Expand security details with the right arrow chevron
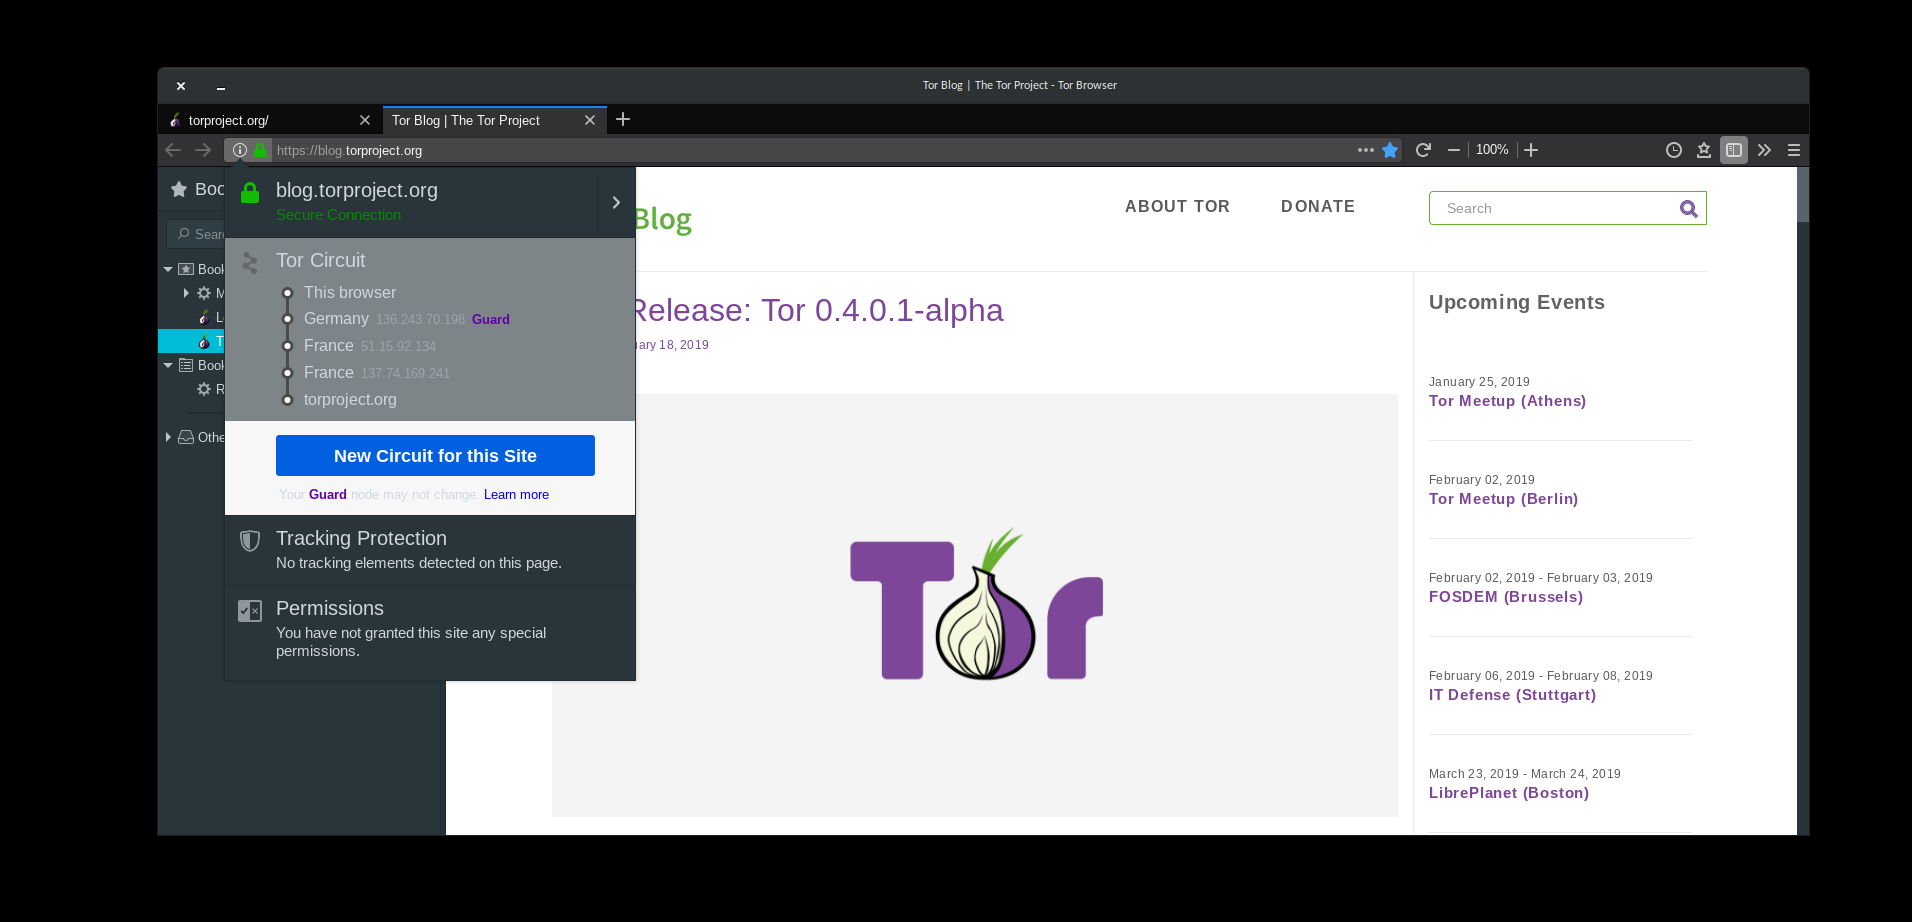The height and width of the screenshot is (922, 1912). pos(616,202)
